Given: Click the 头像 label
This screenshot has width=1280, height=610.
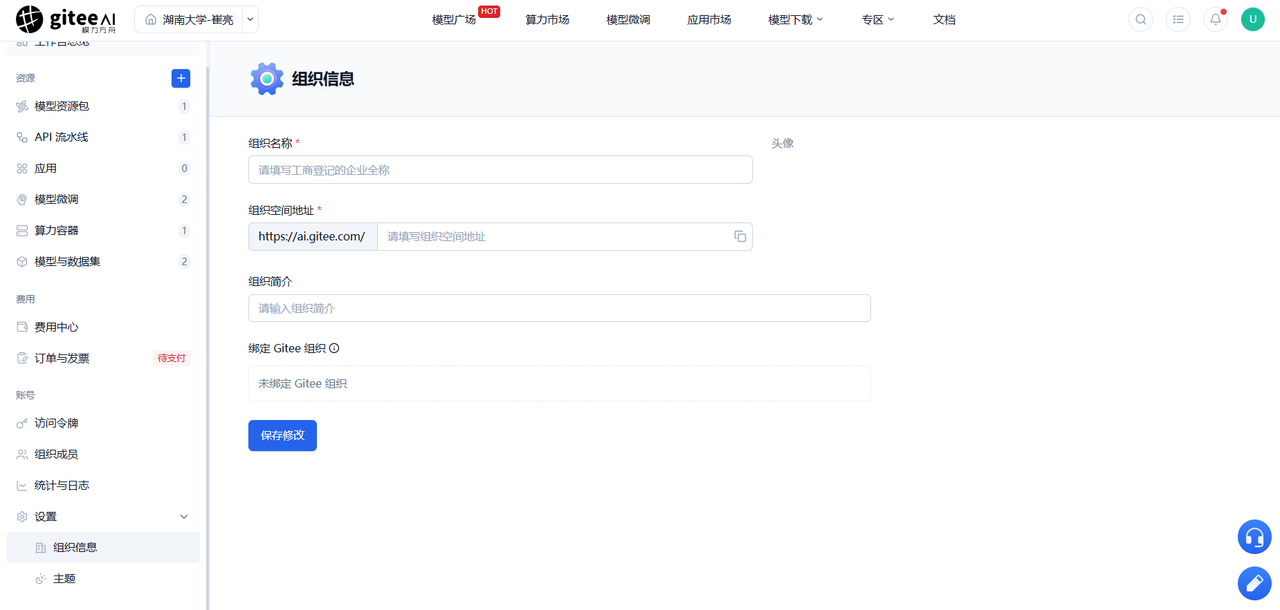Looking at the screenshot, I should [x=782, y=143].
